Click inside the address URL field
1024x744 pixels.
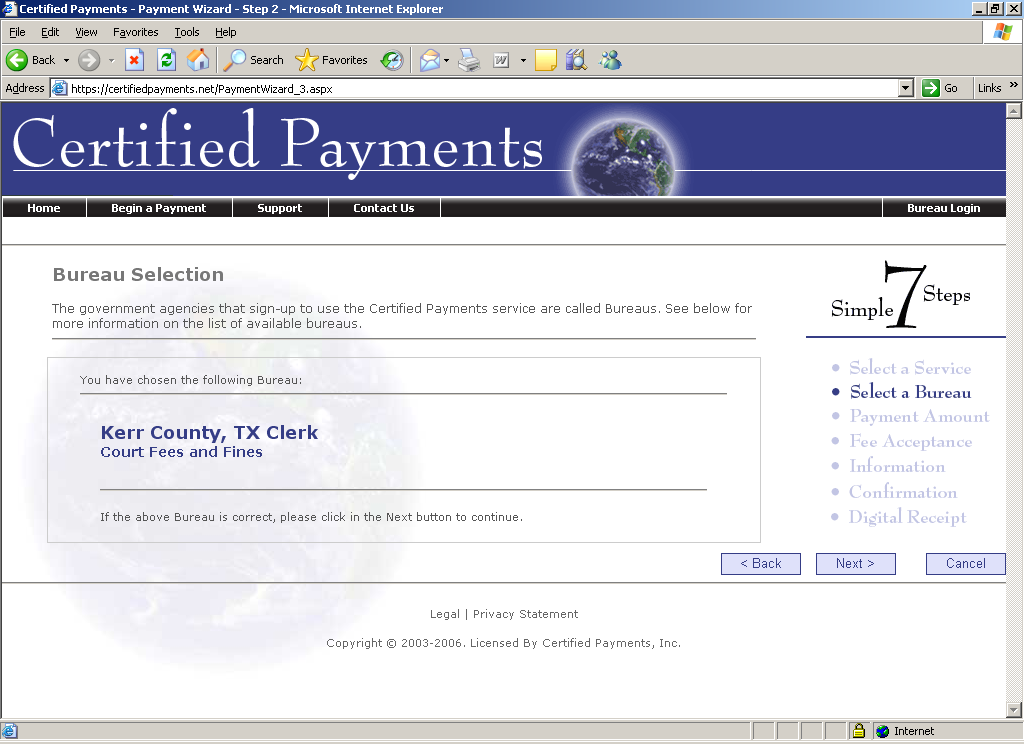pos(480,88)
